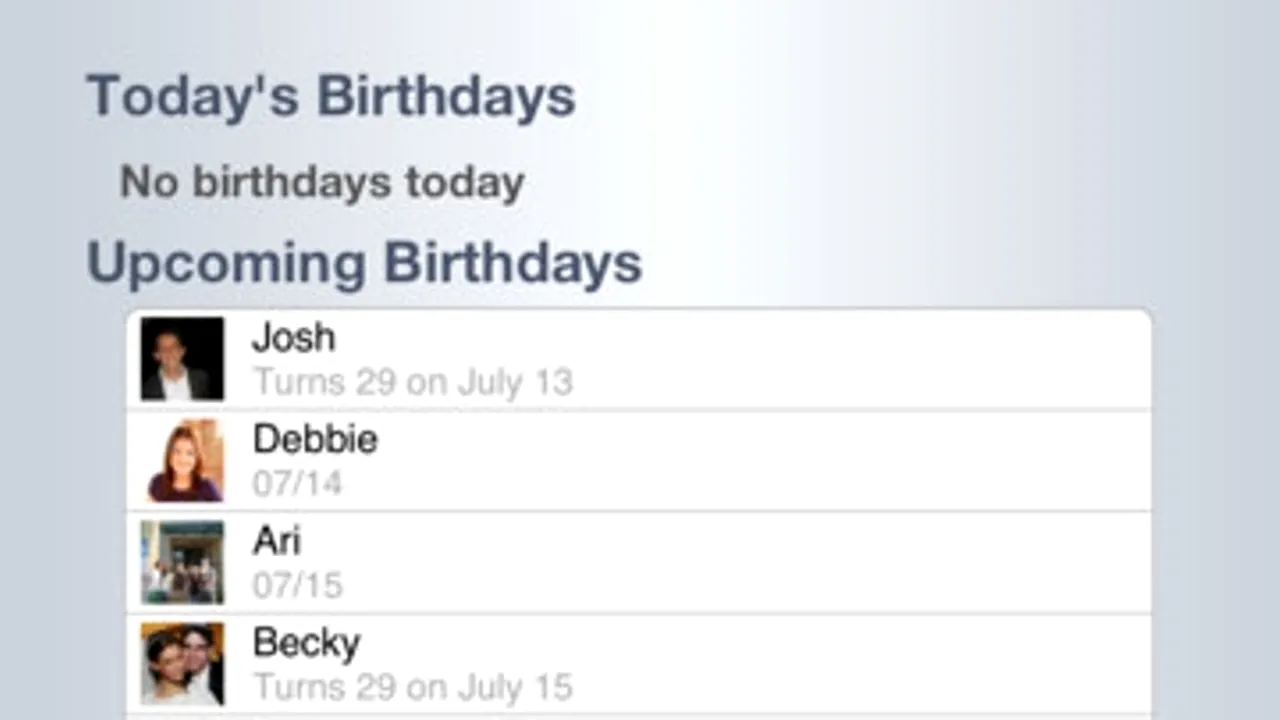Choose the name Becky

[306, 643]
